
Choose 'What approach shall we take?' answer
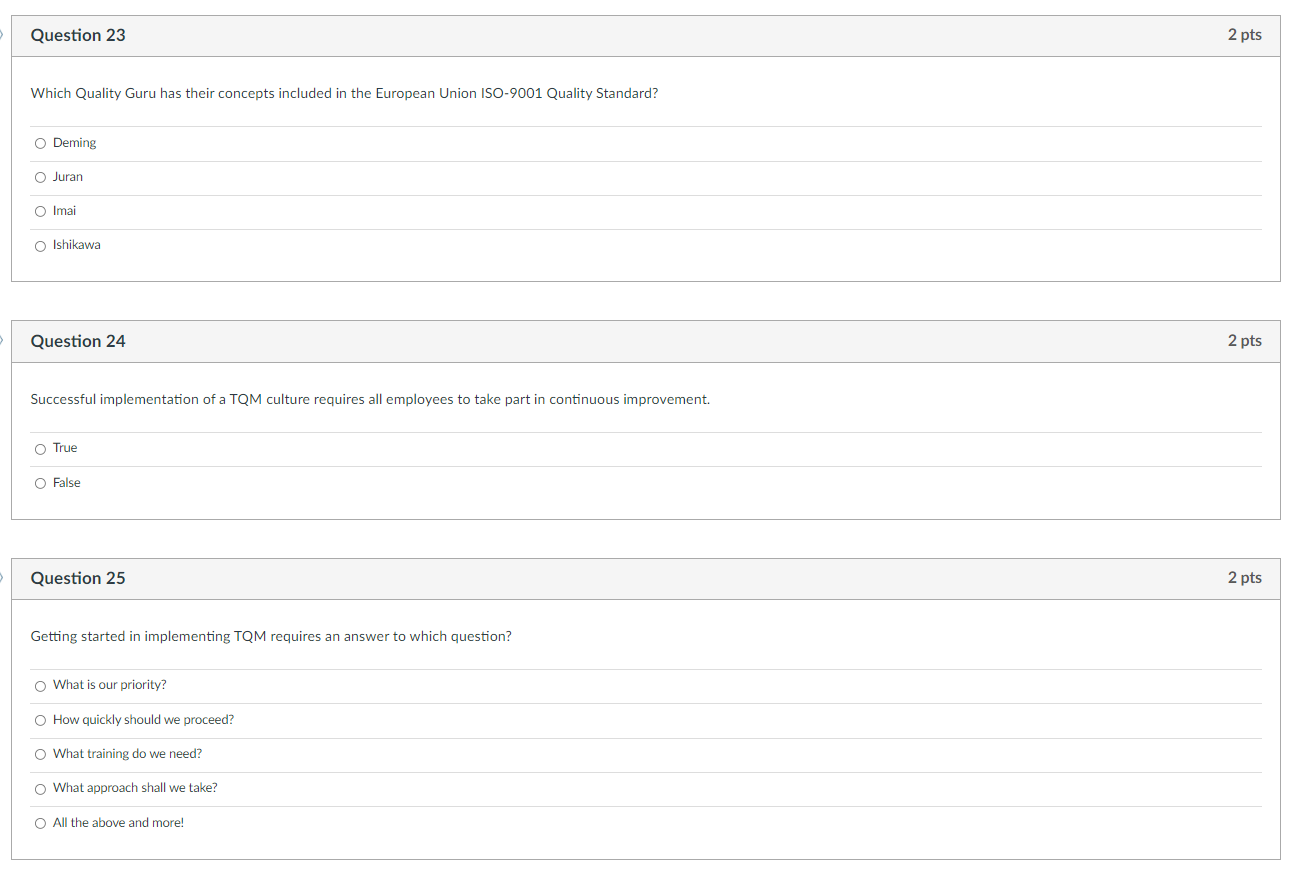(40, 788)
